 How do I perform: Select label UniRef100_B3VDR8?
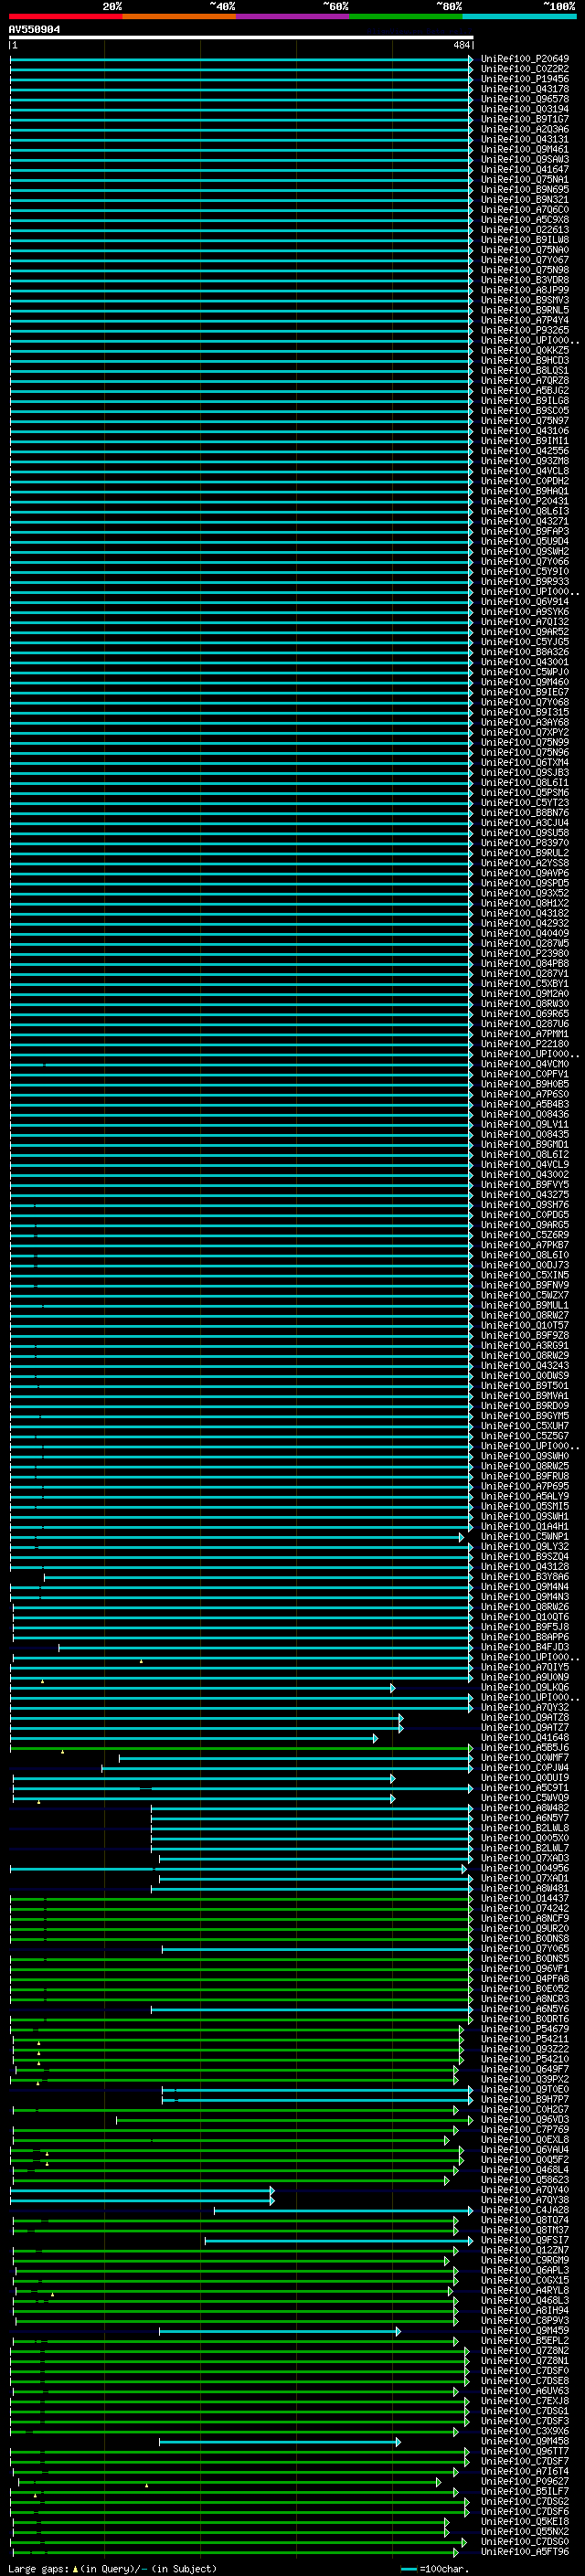pos(524,280)
